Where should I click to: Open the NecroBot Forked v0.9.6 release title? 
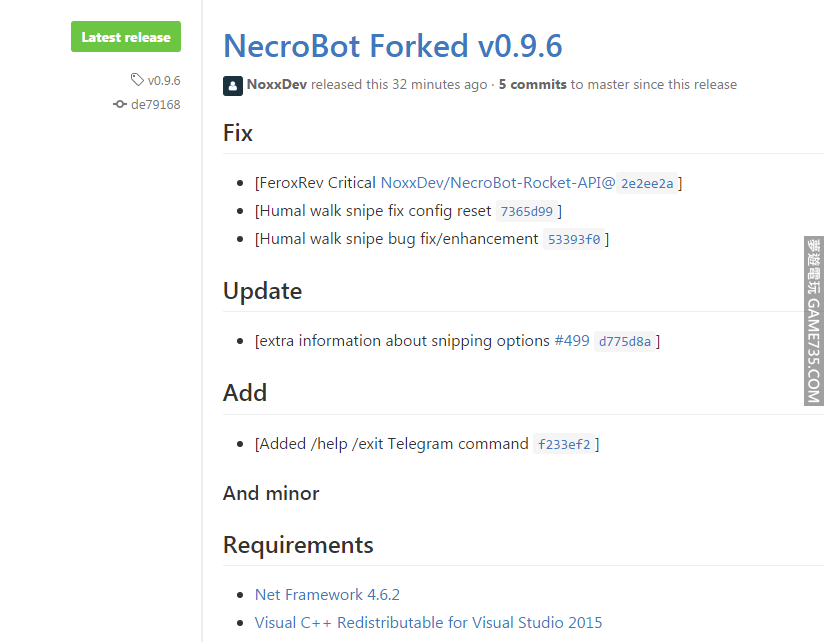pyautogui.click(x=392, y=45)
